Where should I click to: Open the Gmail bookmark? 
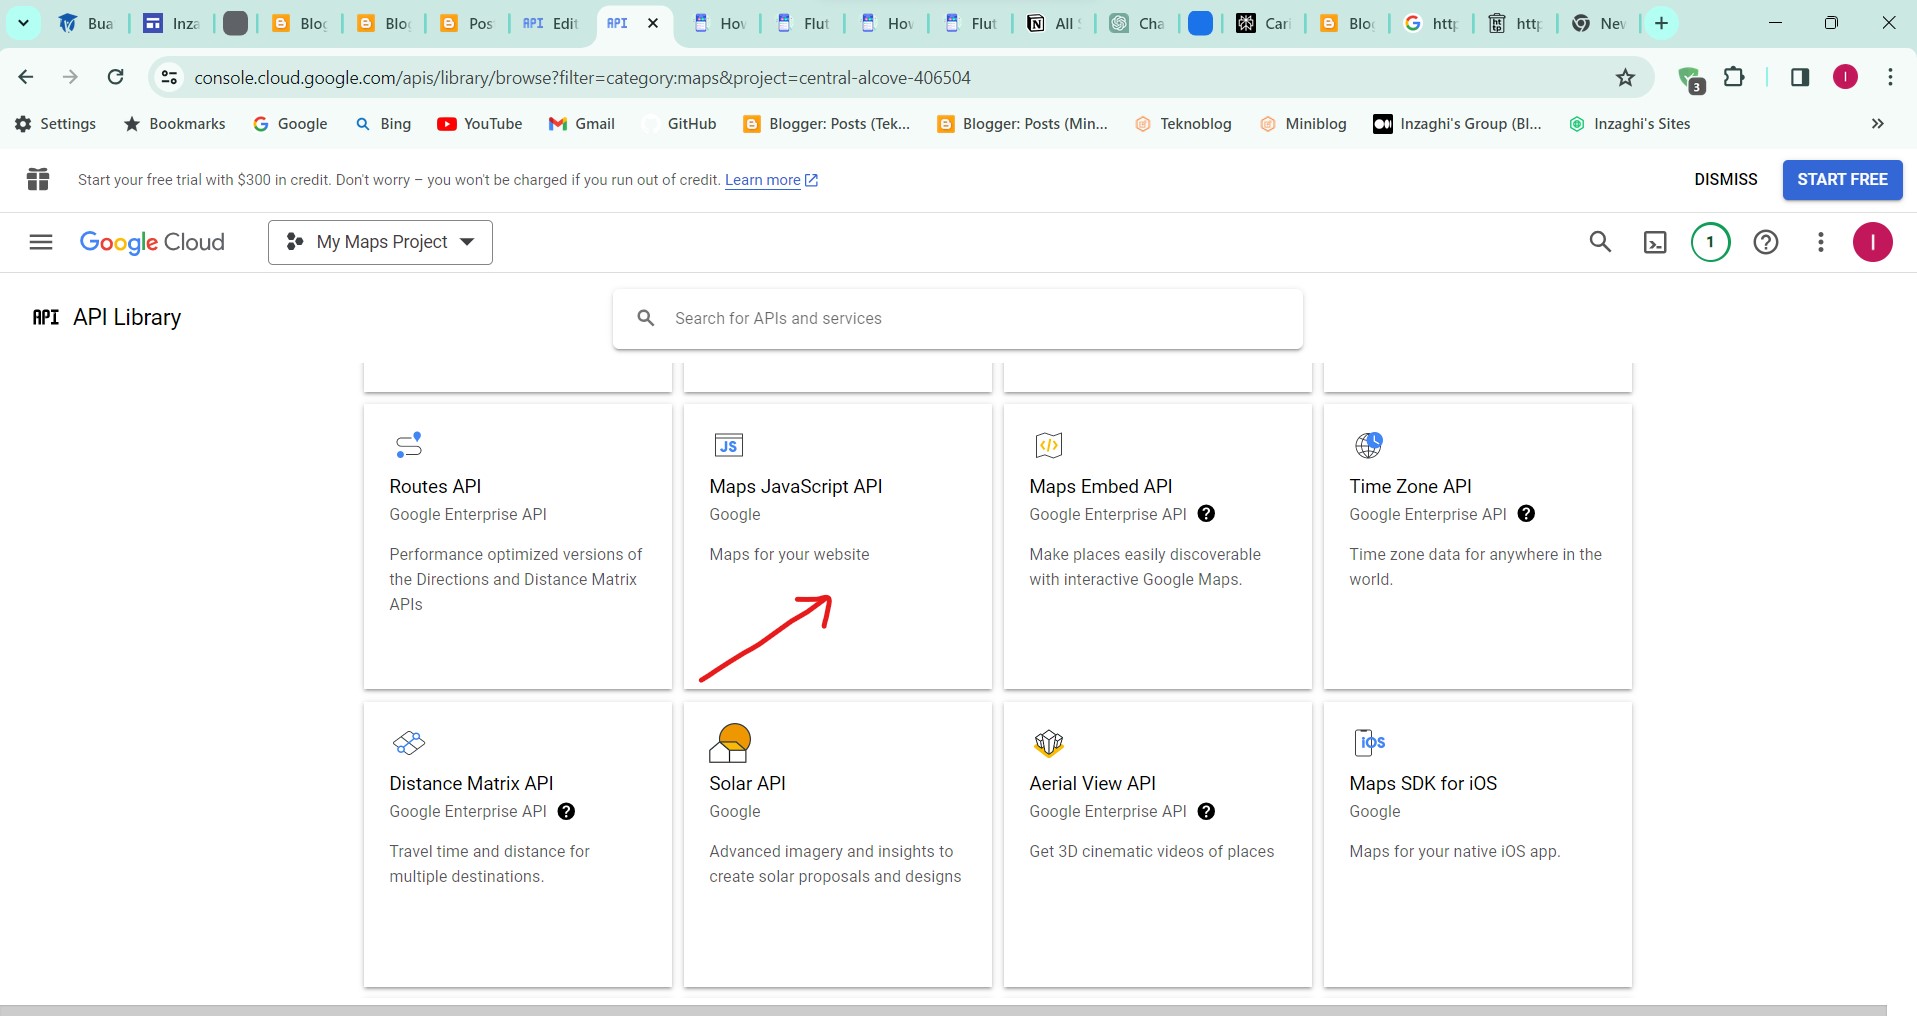pyautogui.click(x=582, y=124)
